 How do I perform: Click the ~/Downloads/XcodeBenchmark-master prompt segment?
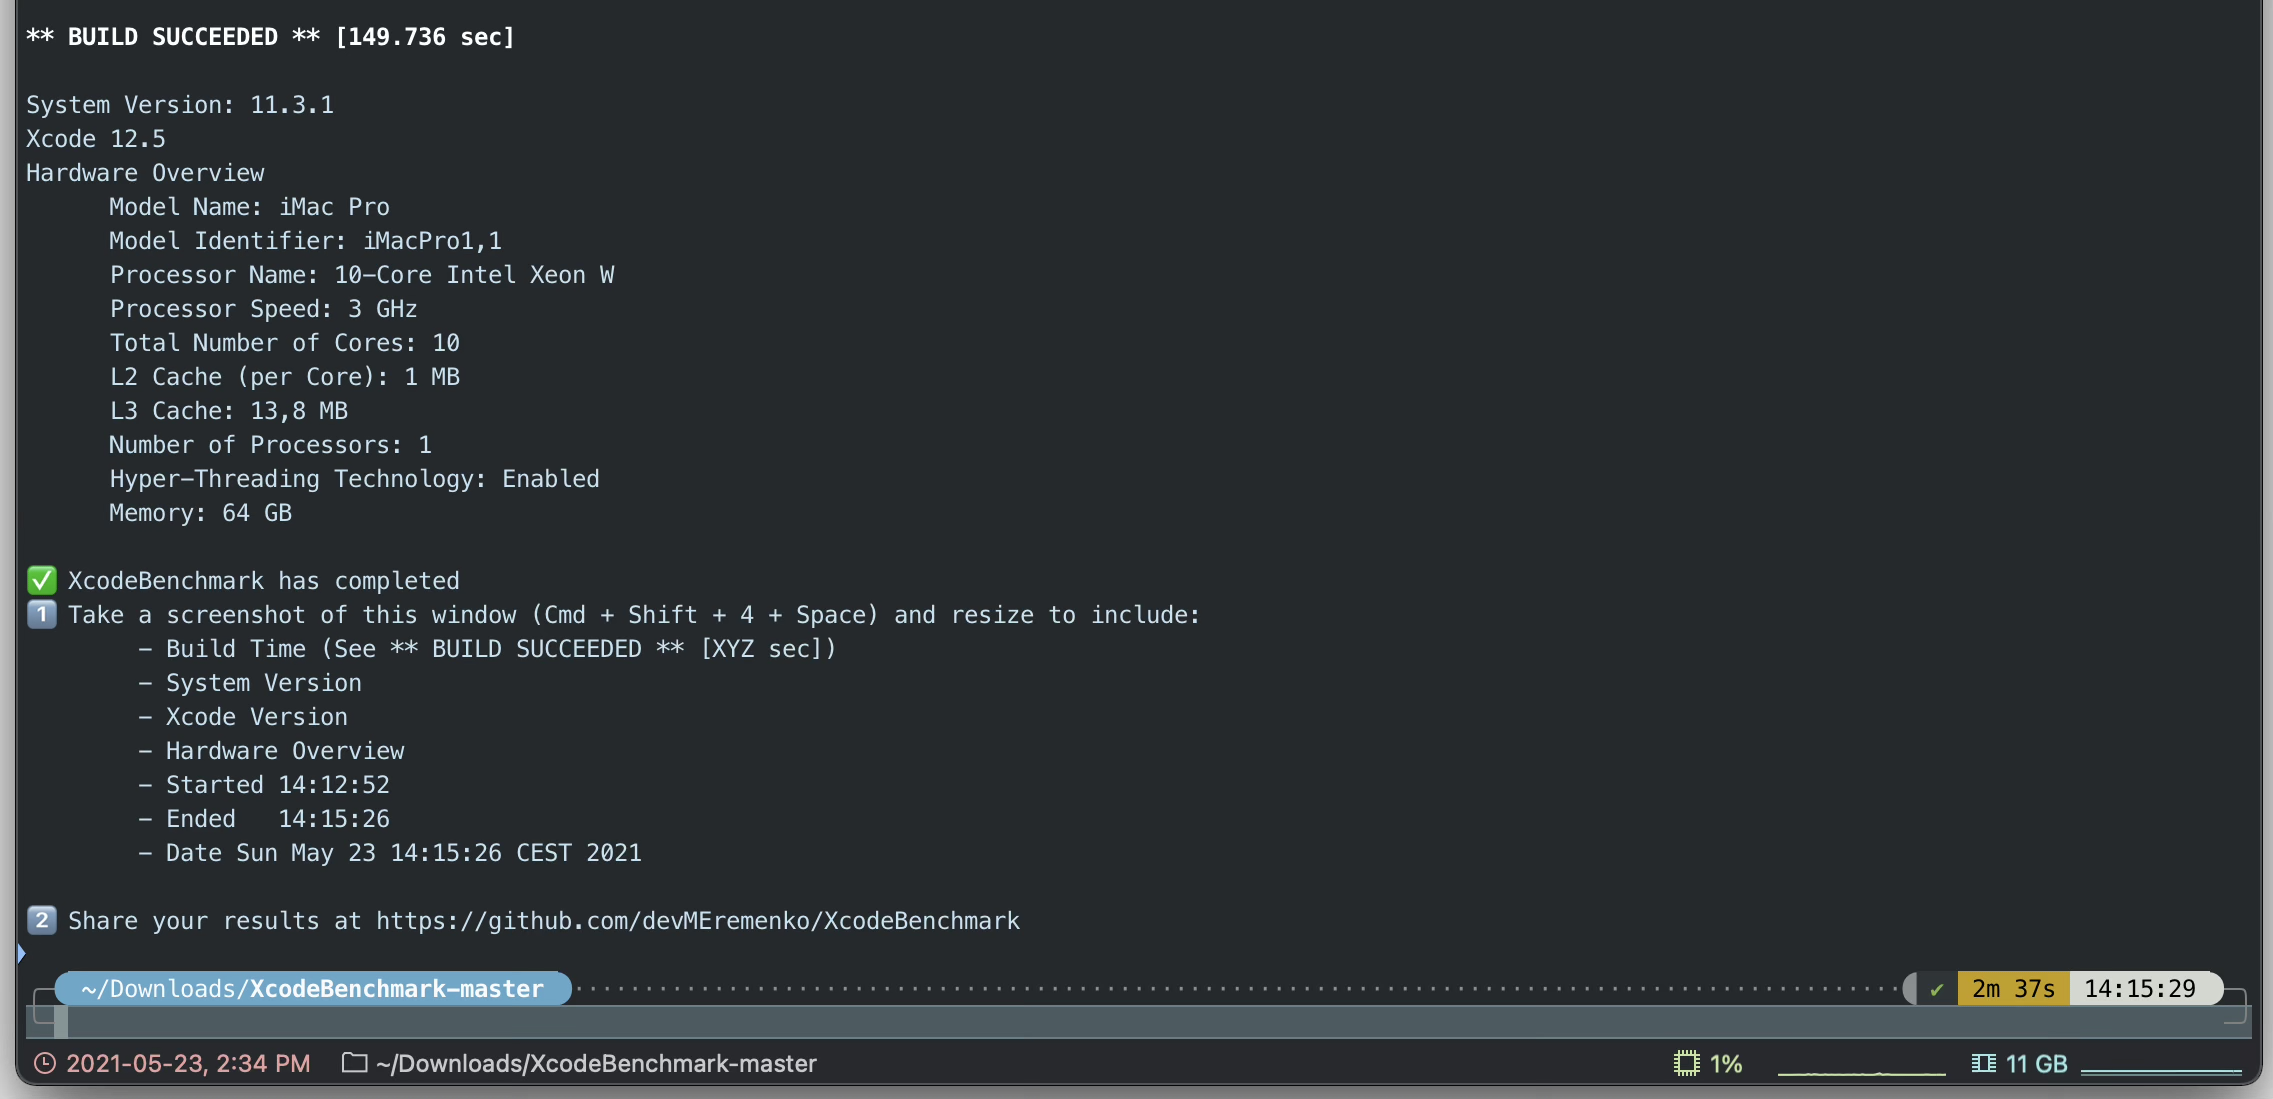[x=312, y=989]
